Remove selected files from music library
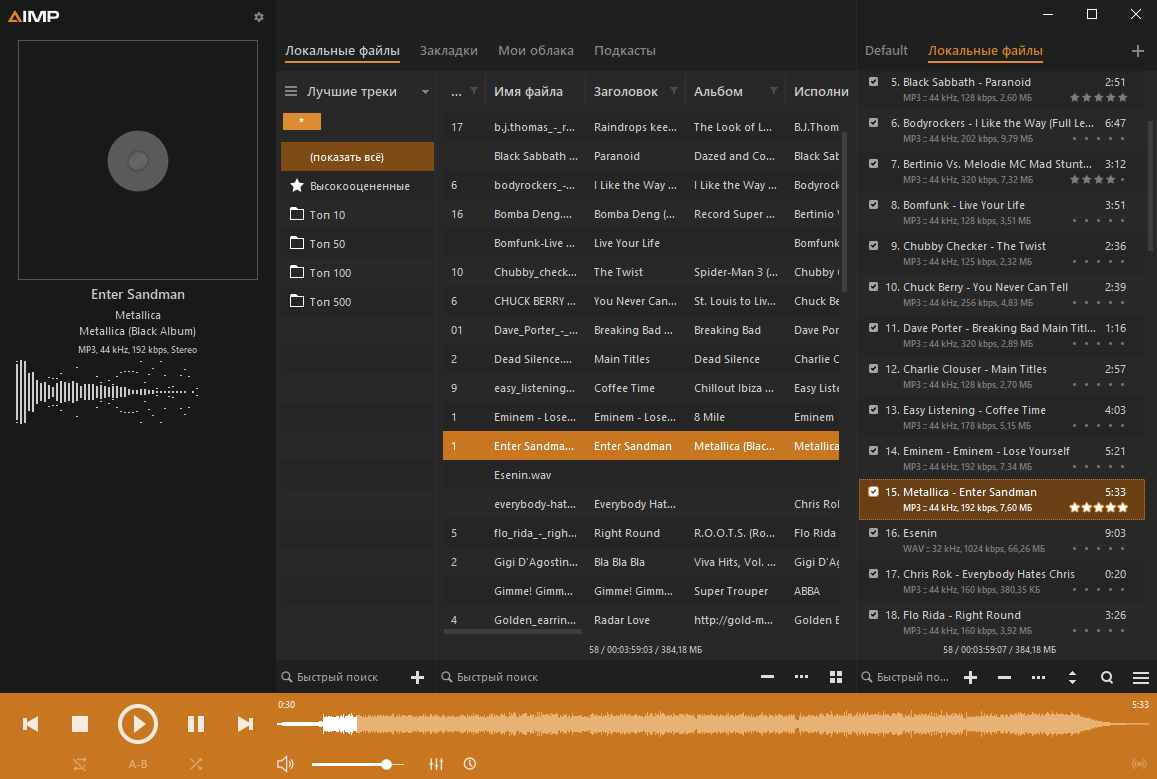 tap(767, 677)
